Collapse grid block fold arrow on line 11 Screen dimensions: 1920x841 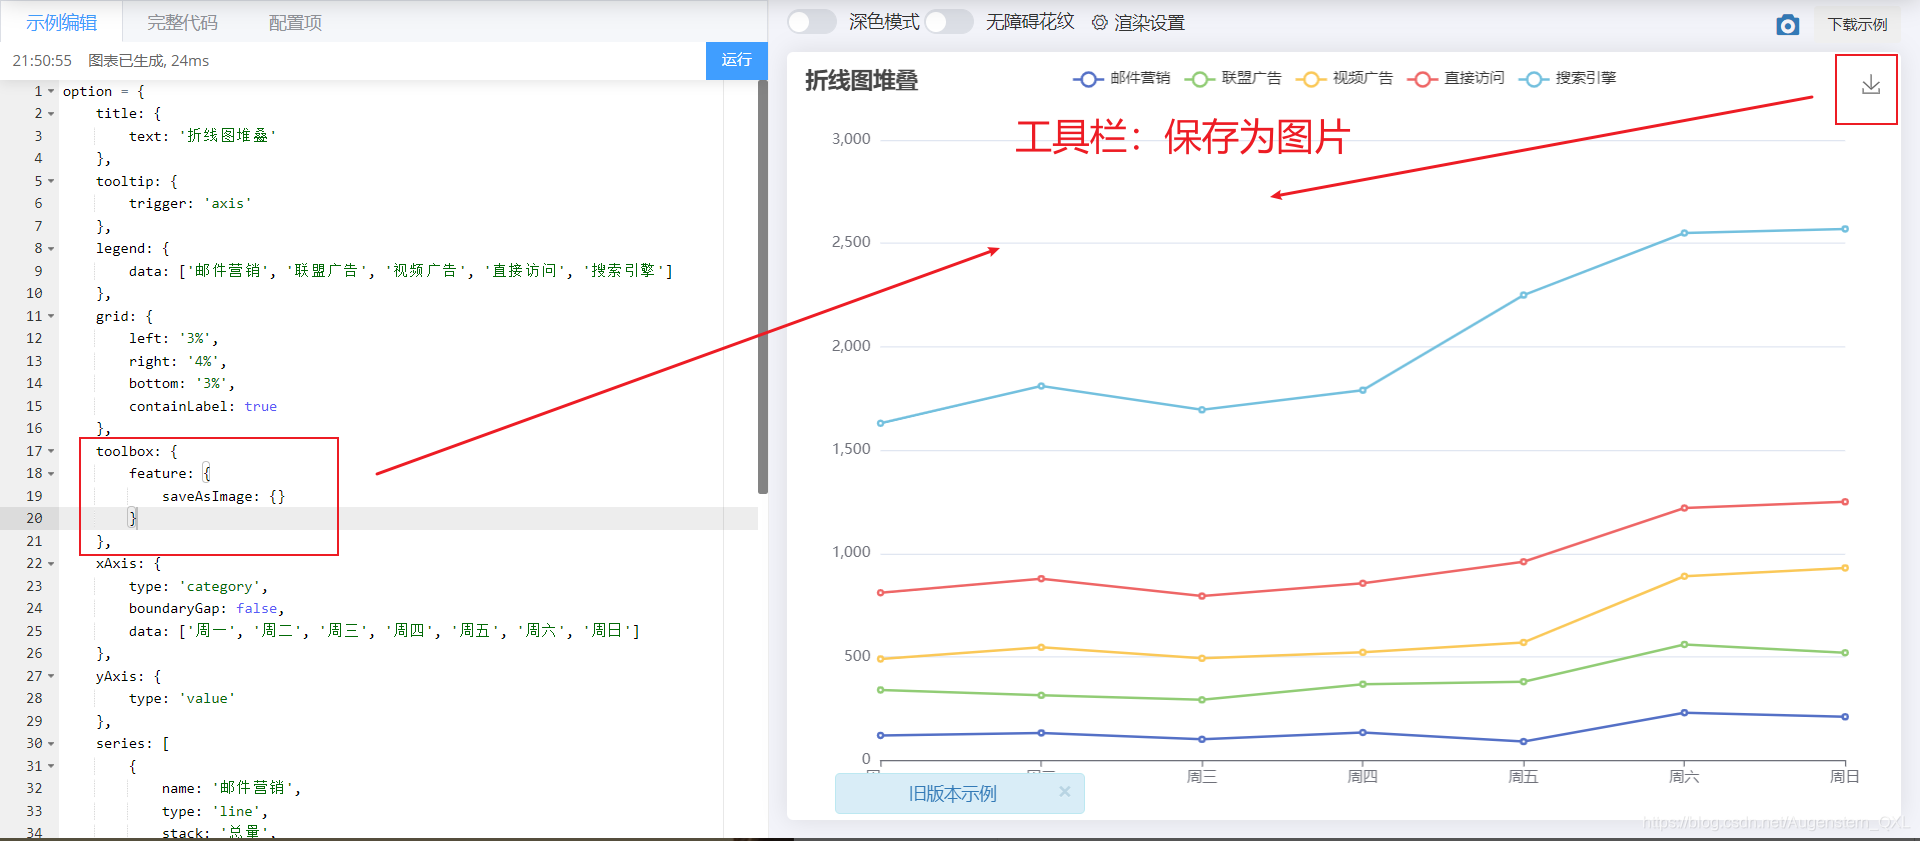[51, 316]
